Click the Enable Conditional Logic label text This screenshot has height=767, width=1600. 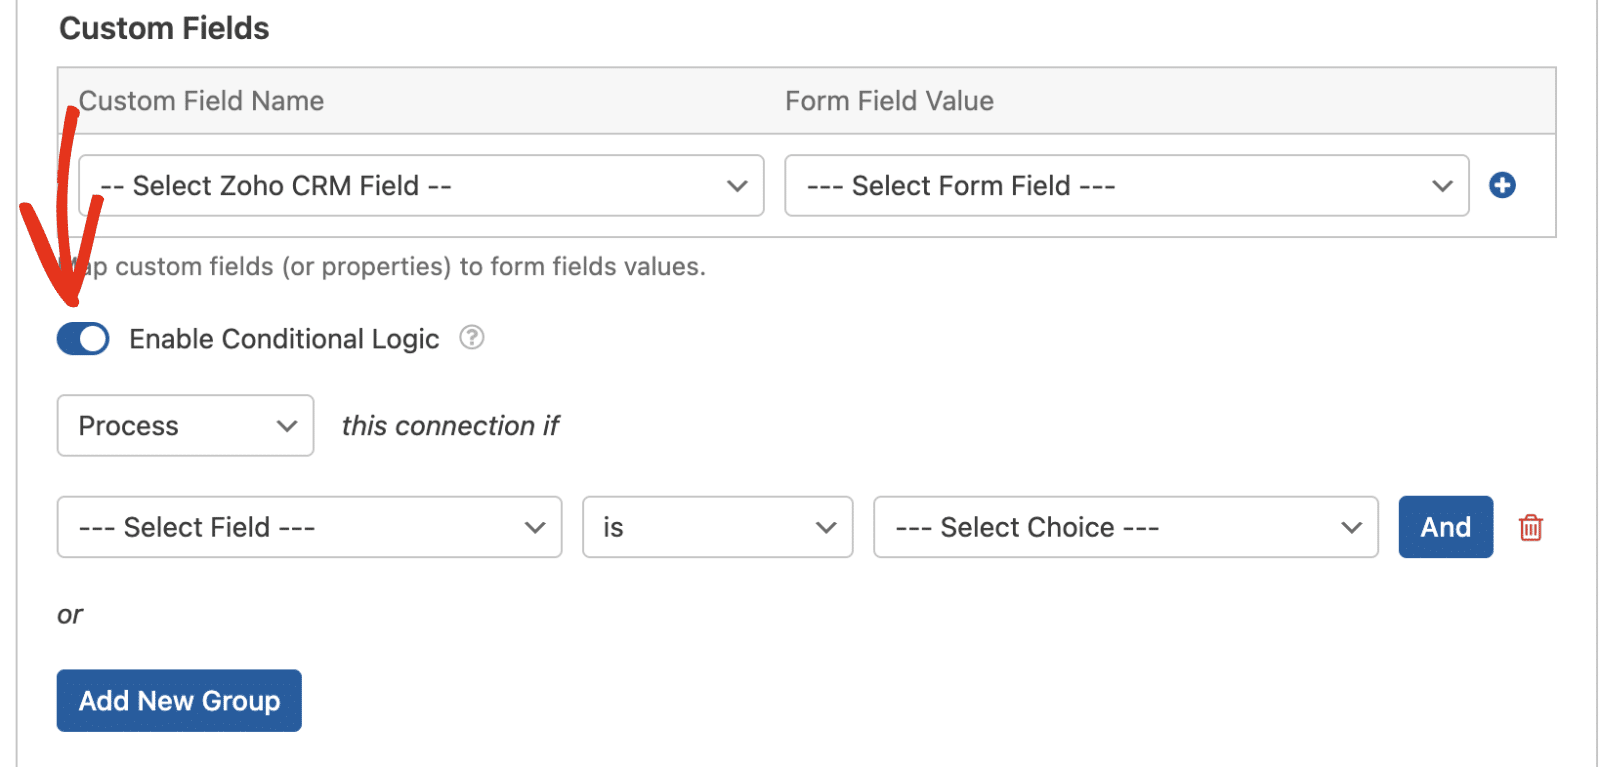(284, 339)
